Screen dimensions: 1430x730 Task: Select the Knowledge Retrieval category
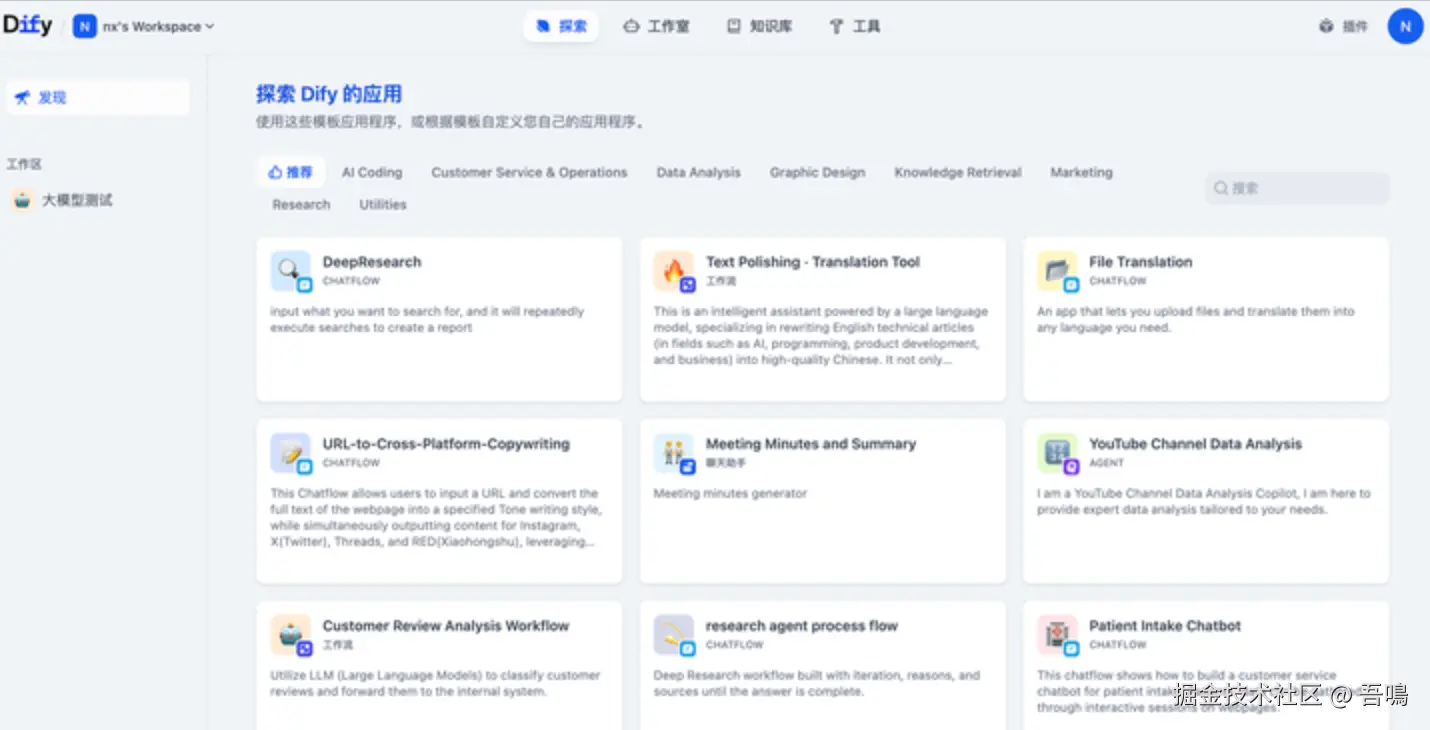pos(958,172)
